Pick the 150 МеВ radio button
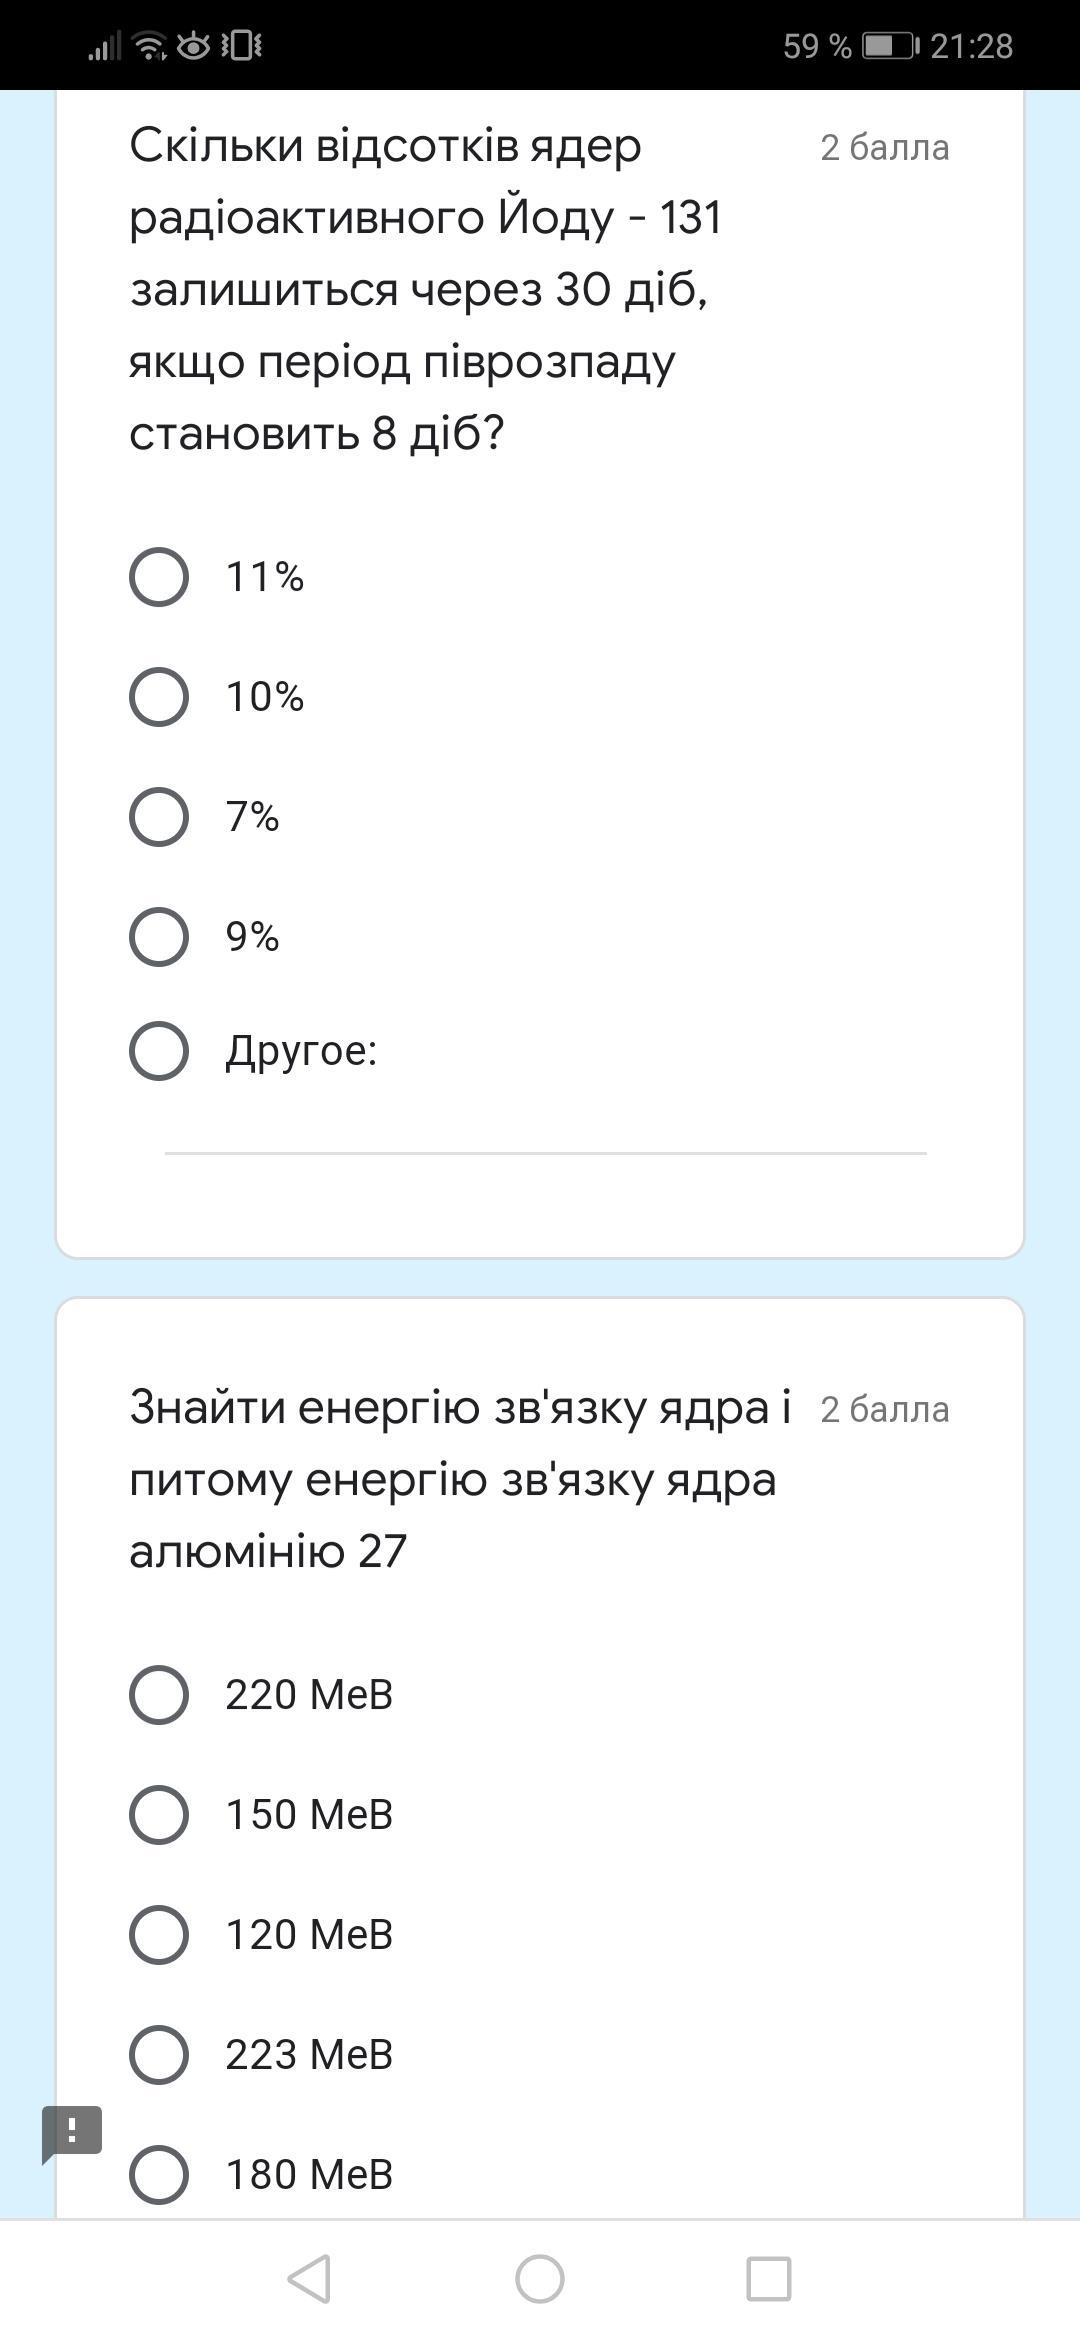Viewport: 1080px width, 2340px height. 159,1815
